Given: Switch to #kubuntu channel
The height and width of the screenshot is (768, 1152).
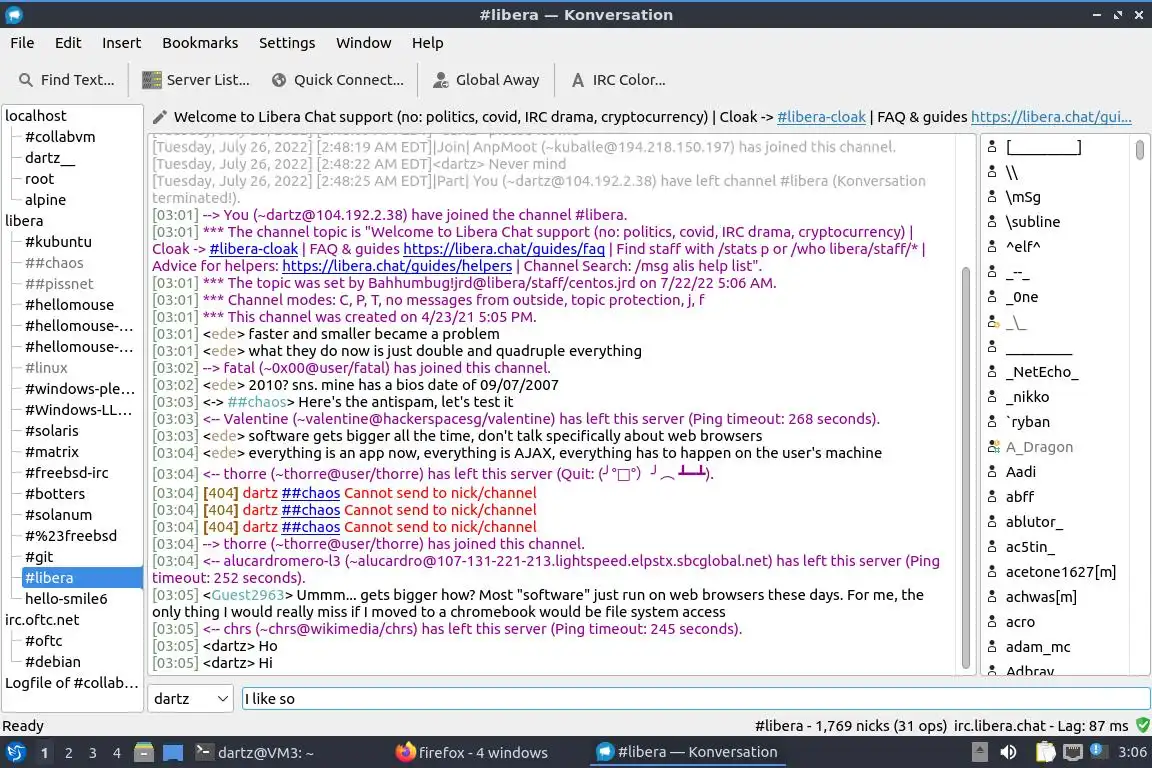Looking at the screenshot, I should coord(58,242).
